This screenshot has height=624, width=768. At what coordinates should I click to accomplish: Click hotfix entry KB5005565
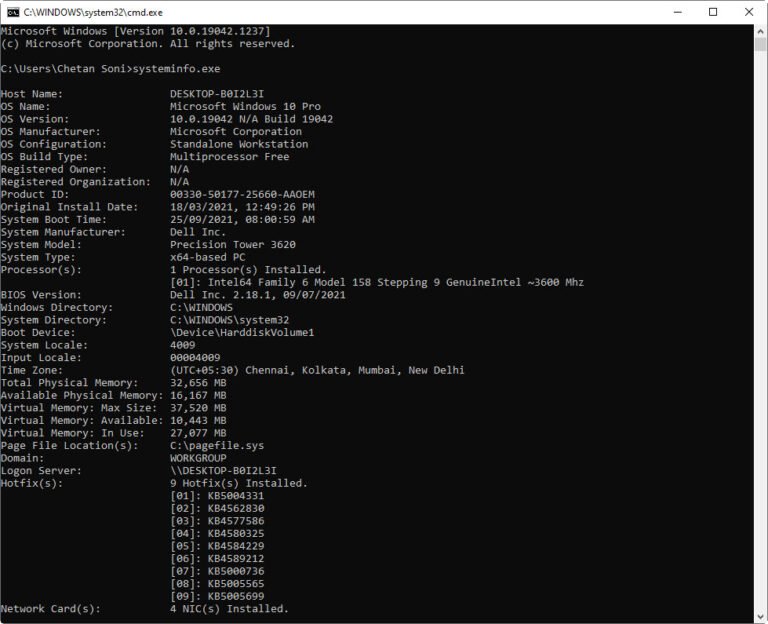pos(236,584)
